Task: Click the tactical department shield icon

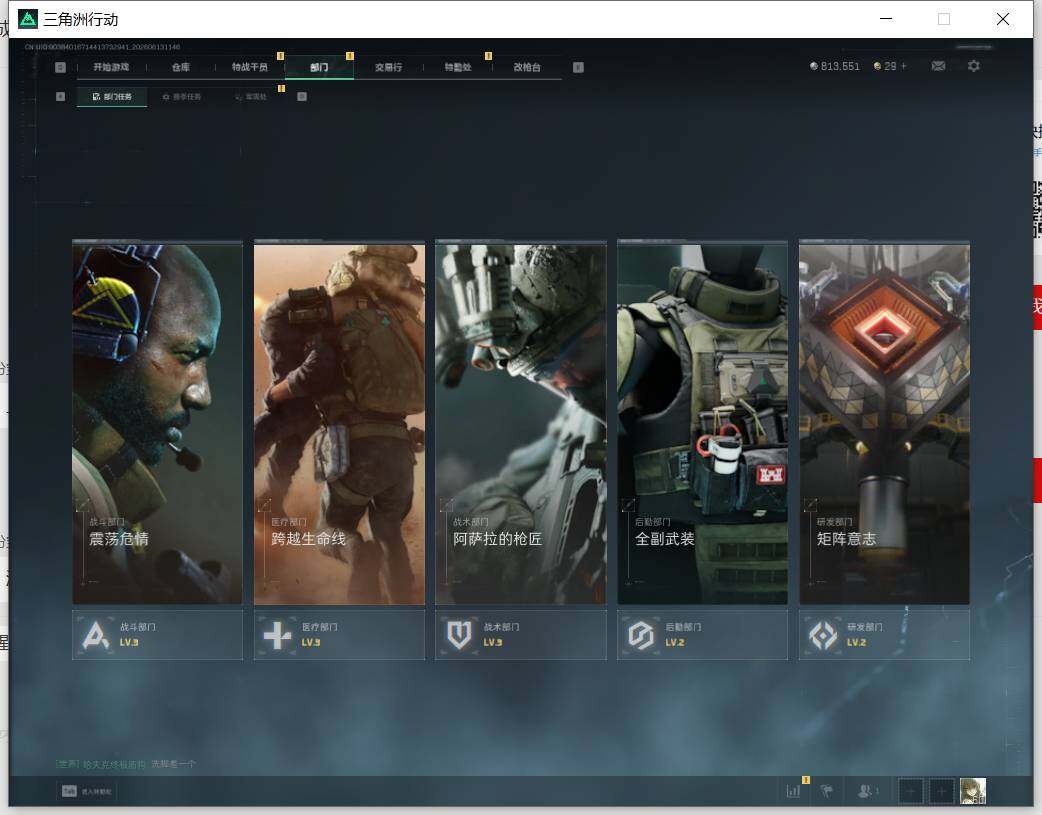Action: pos(459,635)
